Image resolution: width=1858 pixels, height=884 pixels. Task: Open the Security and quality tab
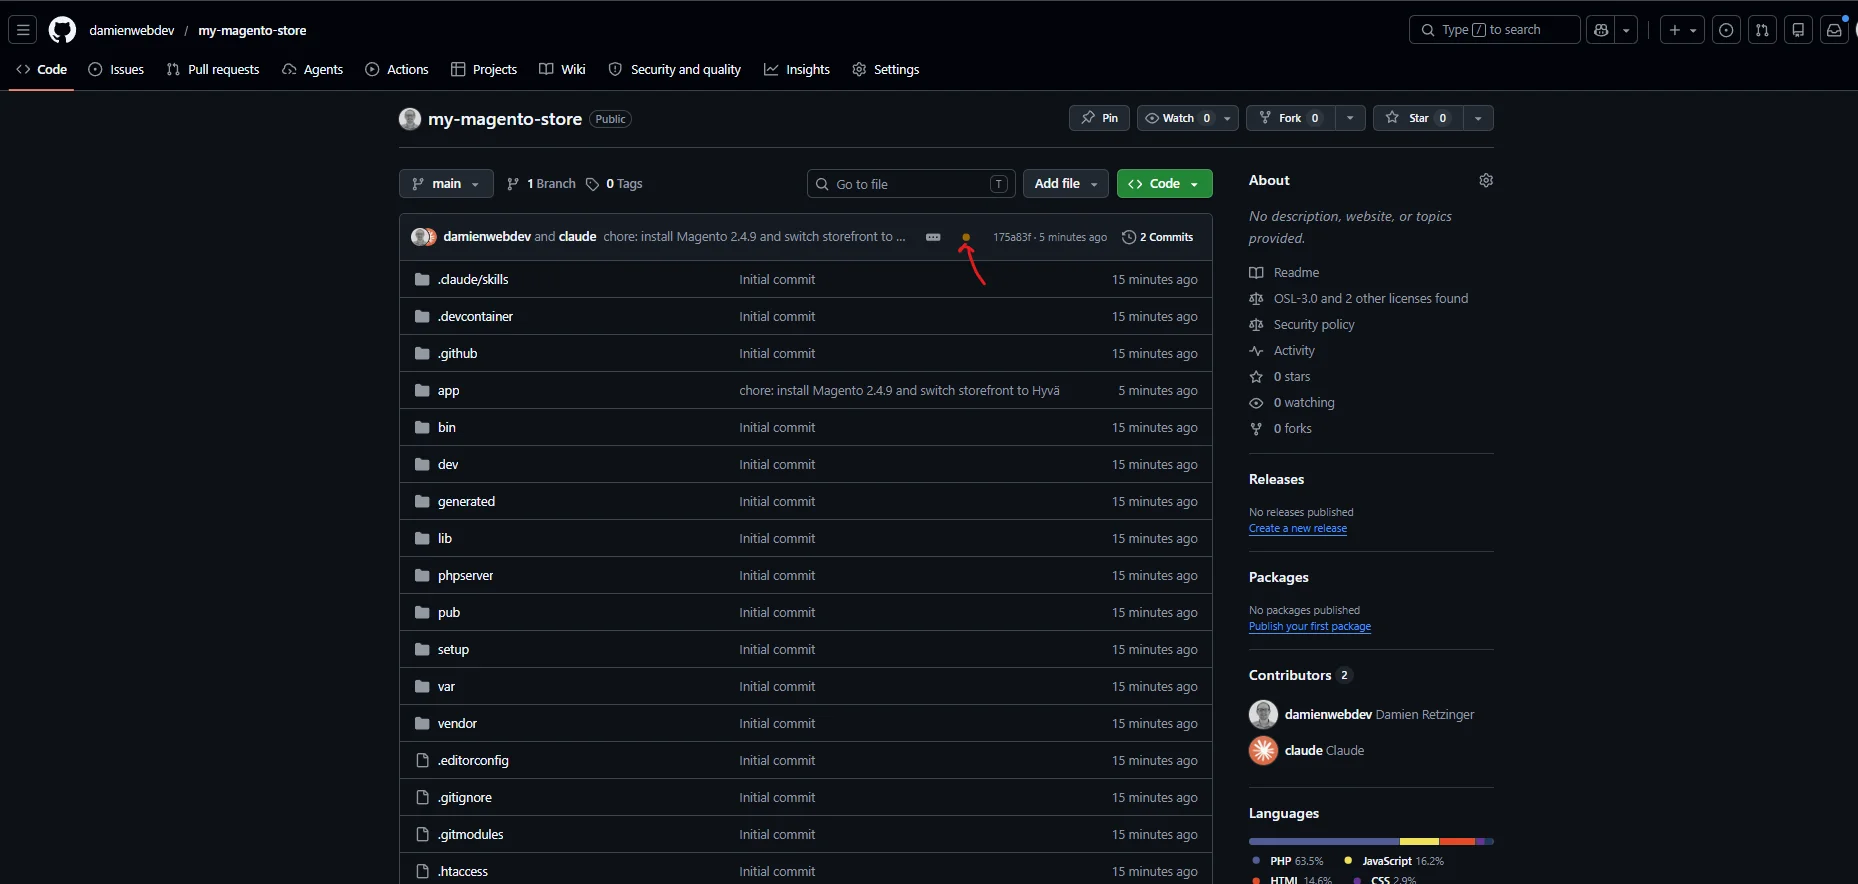pyautogui.click(x=675, y=69)
